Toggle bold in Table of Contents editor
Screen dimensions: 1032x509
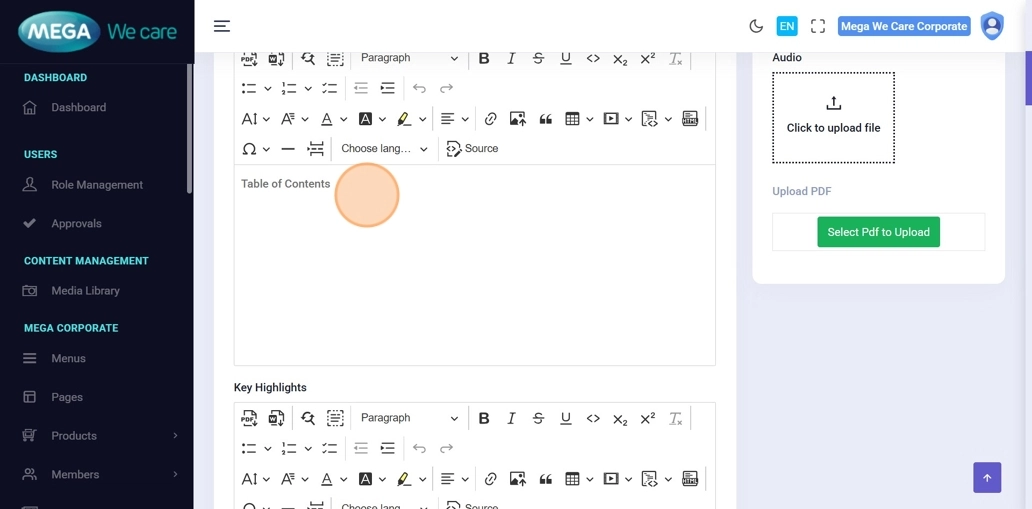pos(484,58)
